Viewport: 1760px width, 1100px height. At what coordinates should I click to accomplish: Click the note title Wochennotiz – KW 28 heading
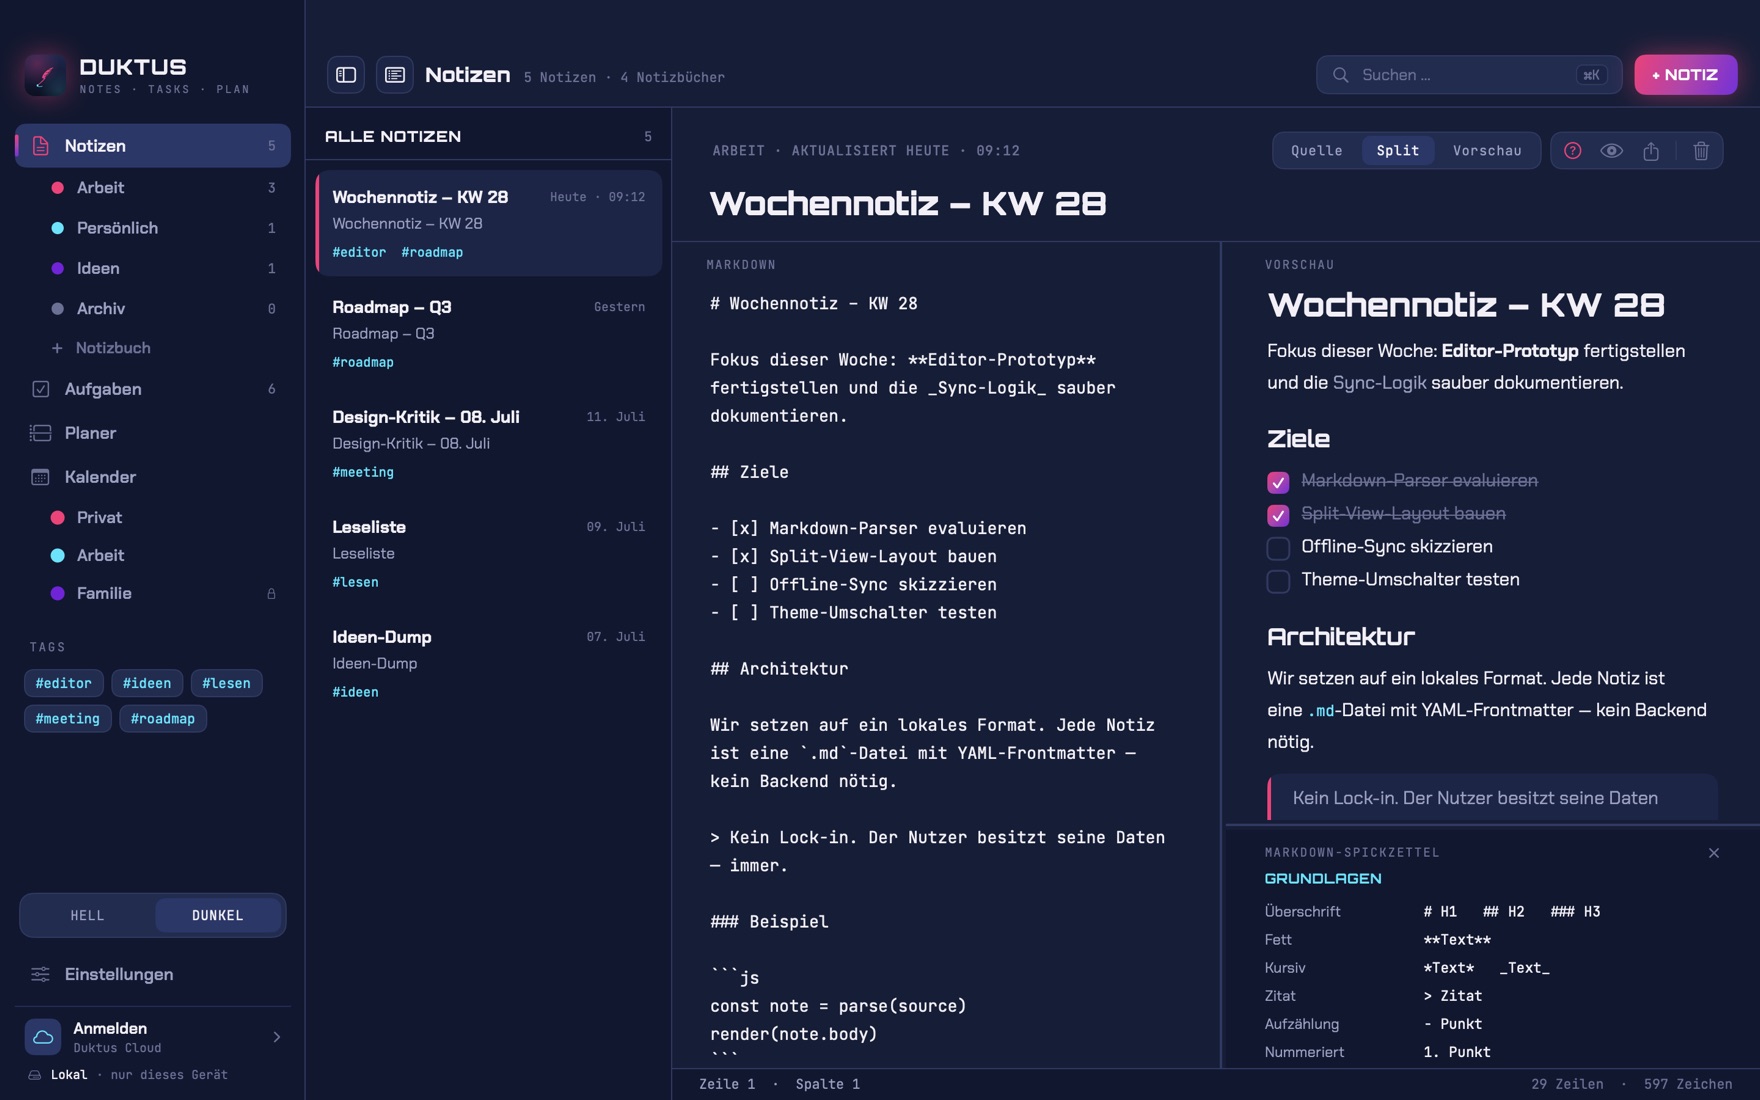click(x=908, y=204)
